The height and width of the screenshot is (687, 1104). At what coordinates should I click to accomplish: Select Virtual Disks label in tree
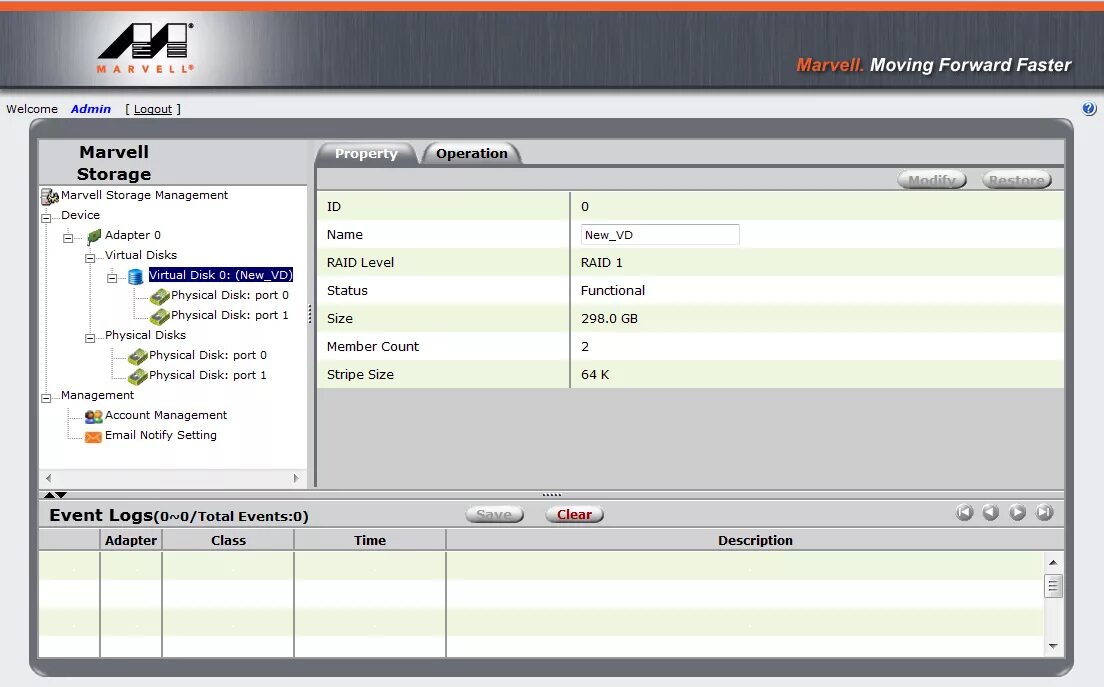tap(141, 255)
